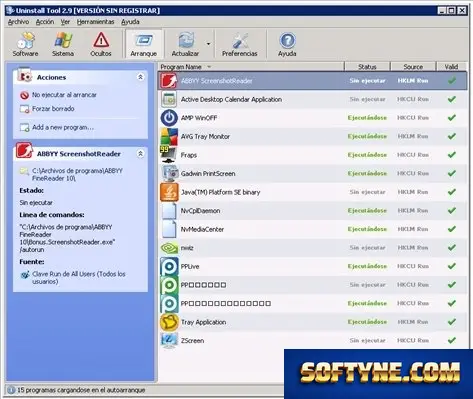Viewport: 473px width, 399px height.
Task: Collapse the ABBYY ScreenshotReader details panel
Action: [140, 154]
